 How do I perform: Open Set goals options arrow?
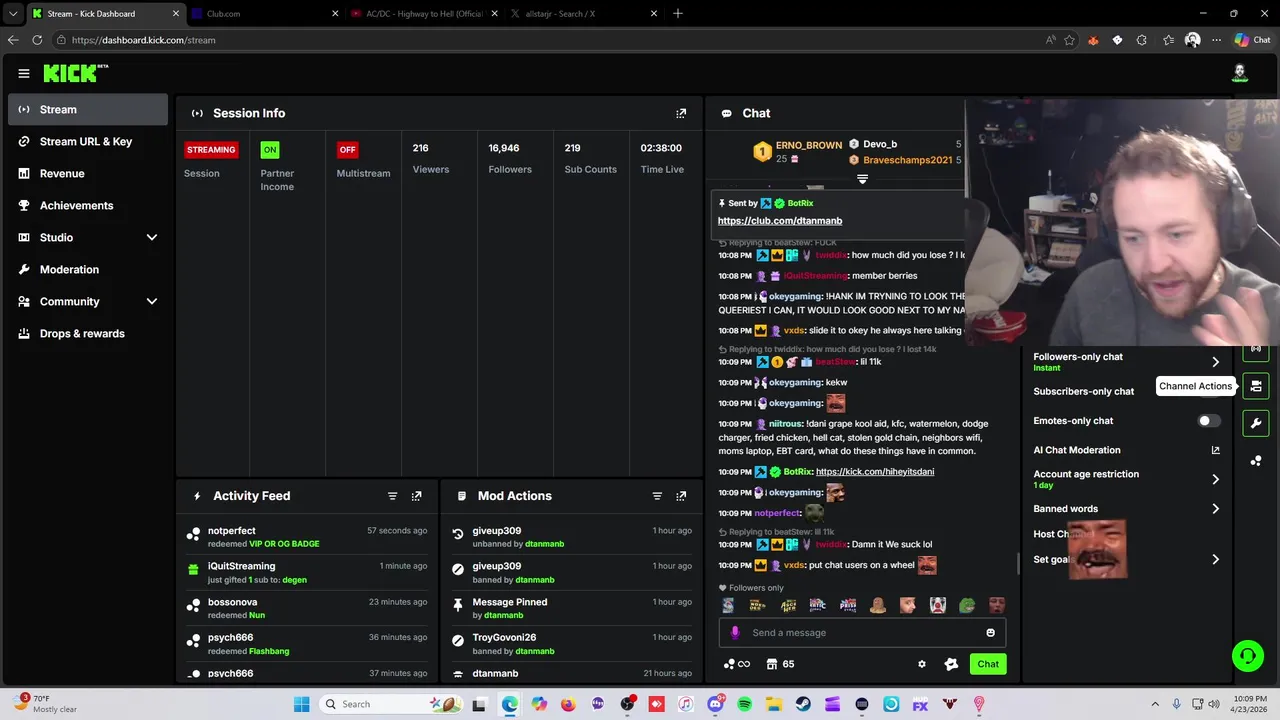tap(1215, 560)
